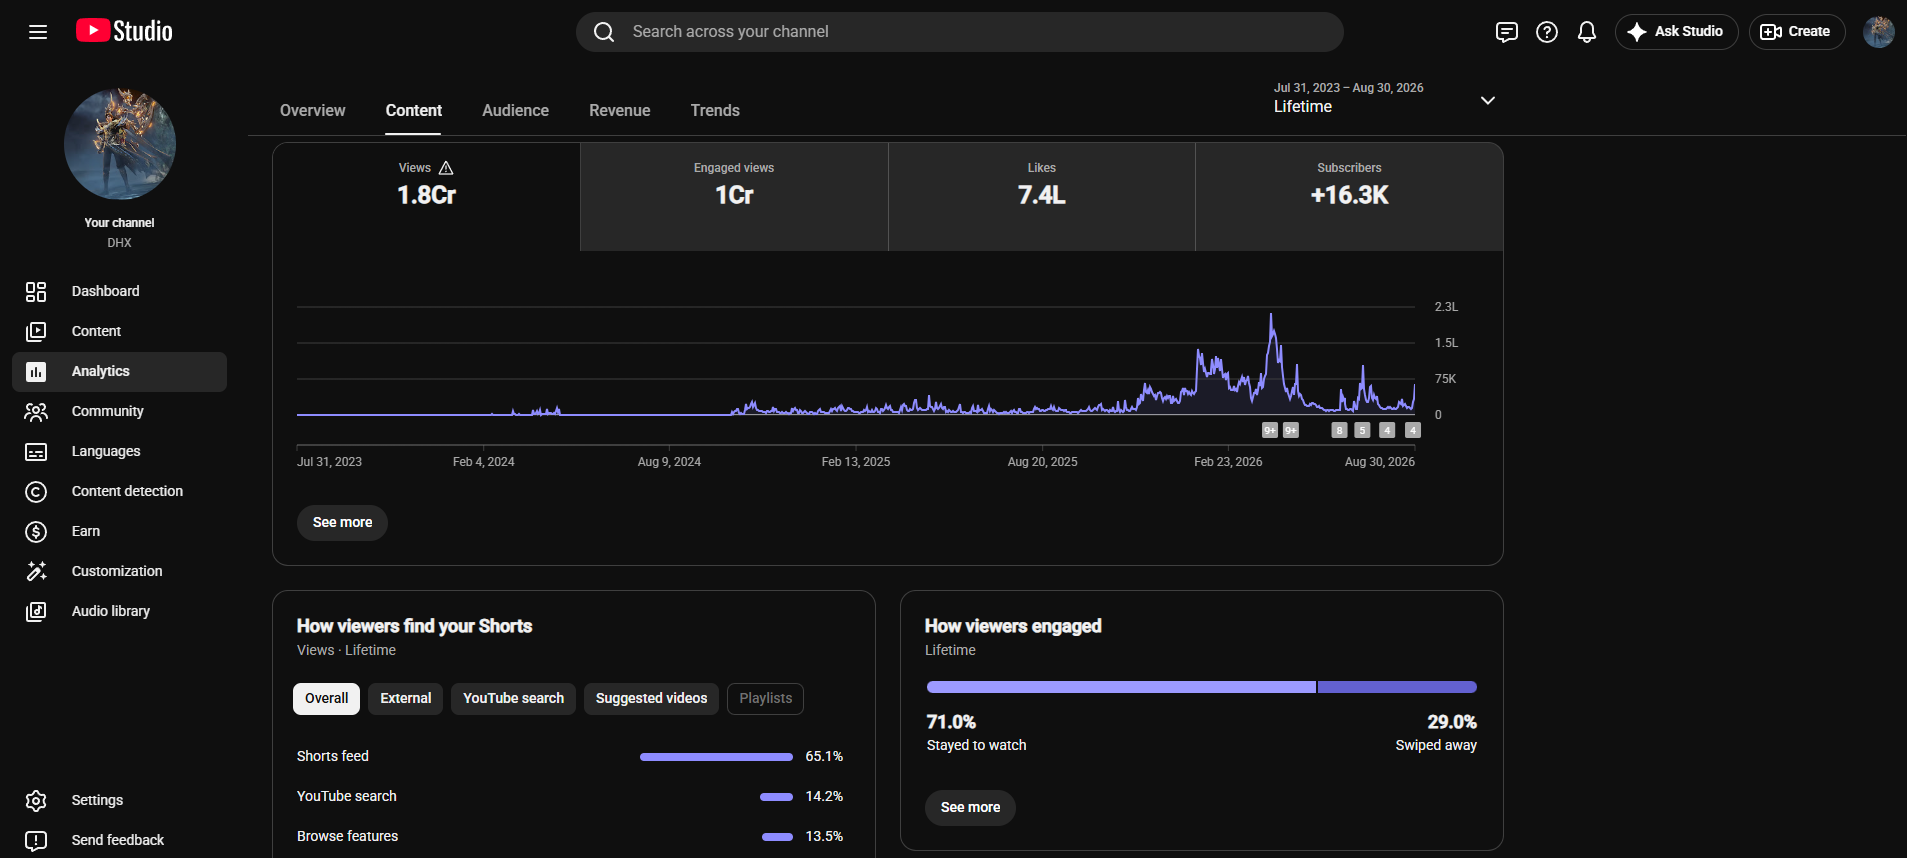Select the YouTube search filter chip
Viewport: 1907px width, 858px height.
pyautogui.click(x=513, y=698)
